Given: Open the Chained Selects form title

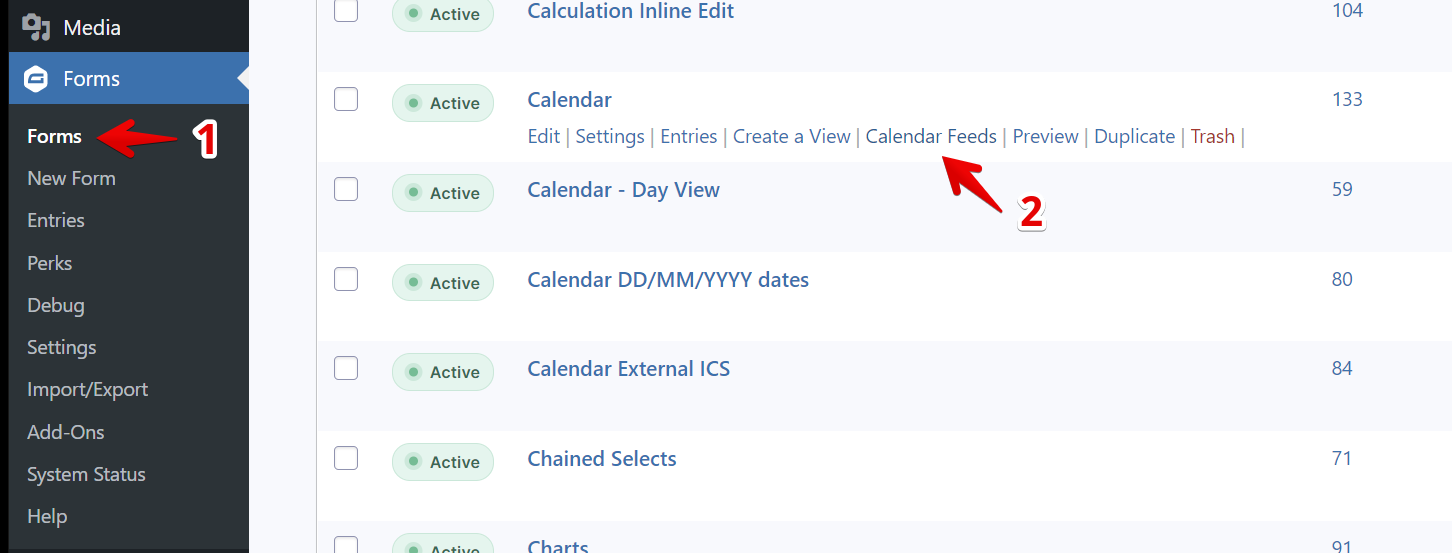Looking at the screenshot, I should pyautogui.click(x=602, y=459).
